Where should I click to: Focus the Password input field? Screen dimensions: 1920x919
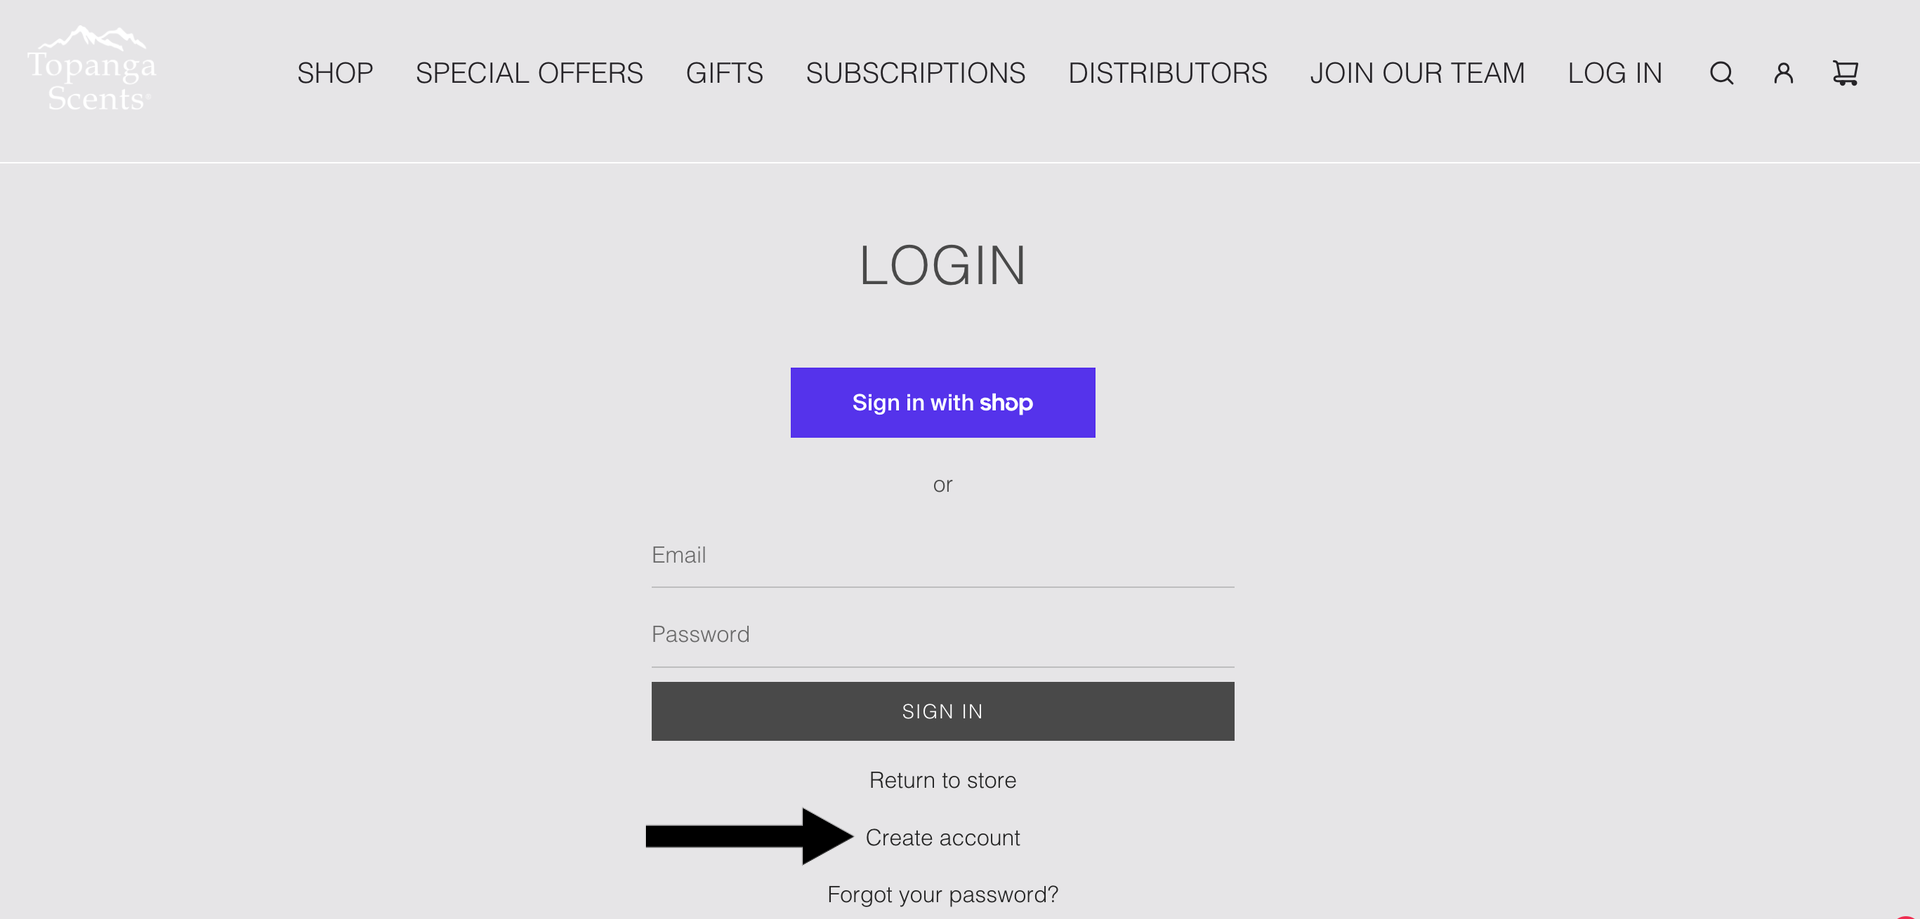(943, 636)
